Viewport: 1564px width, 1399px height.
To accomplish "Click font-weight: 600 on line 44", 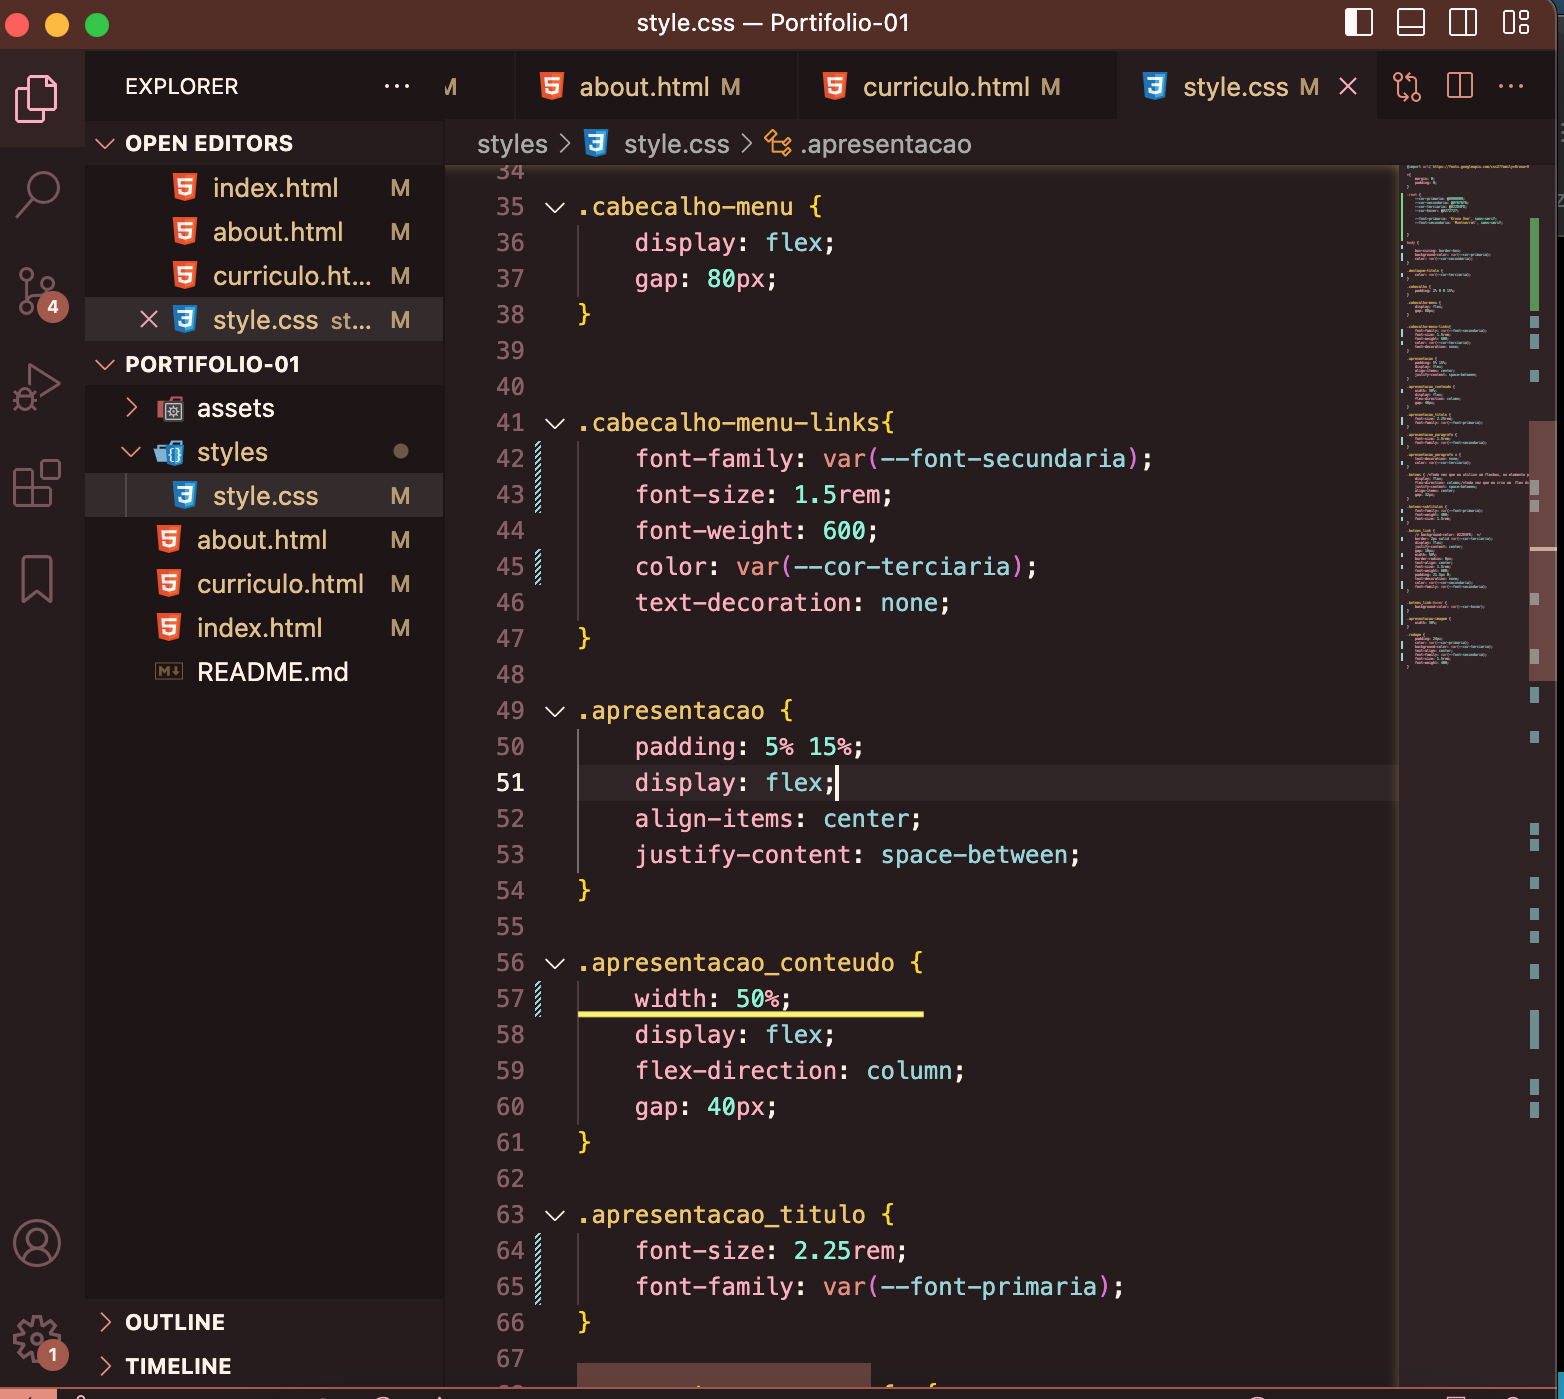I will click(x=757, y=531).
